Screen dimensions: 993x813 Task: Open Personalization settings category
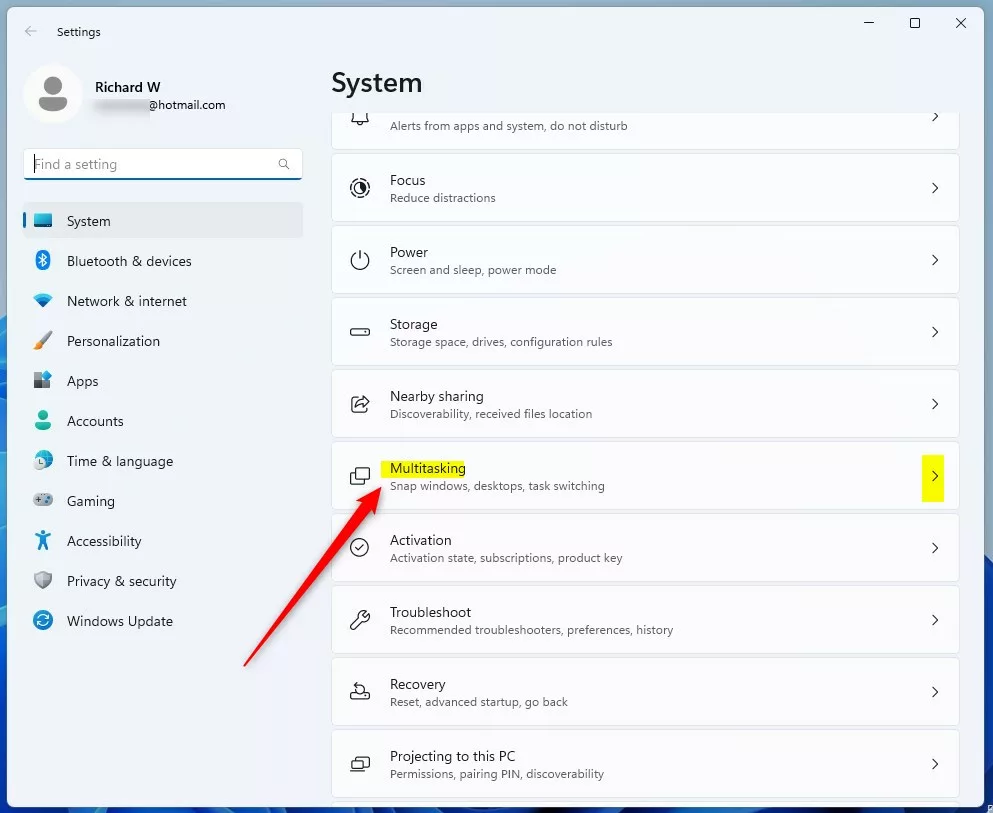point(113,341)
